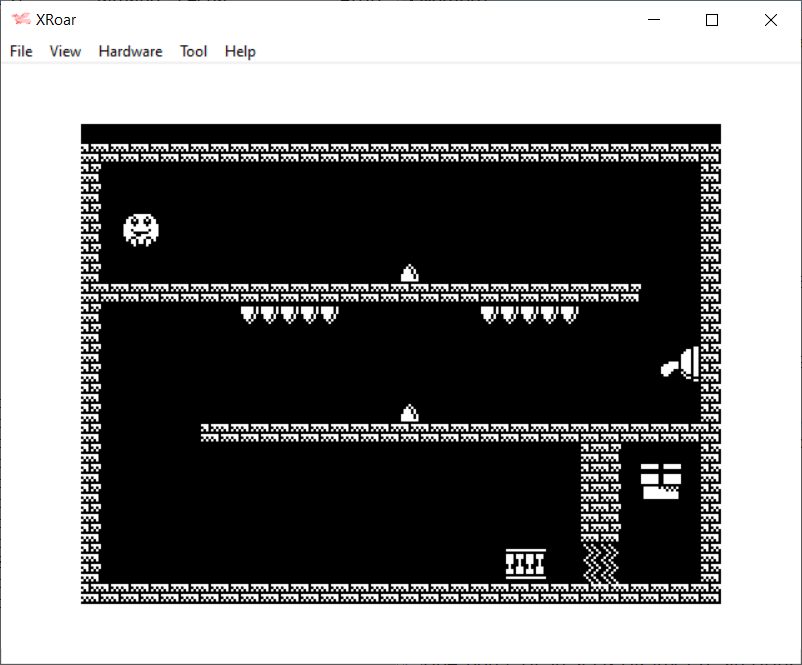This screenshot has width=802, height=665.
Task: Open the Tool menu
Action: coord(193,51)
